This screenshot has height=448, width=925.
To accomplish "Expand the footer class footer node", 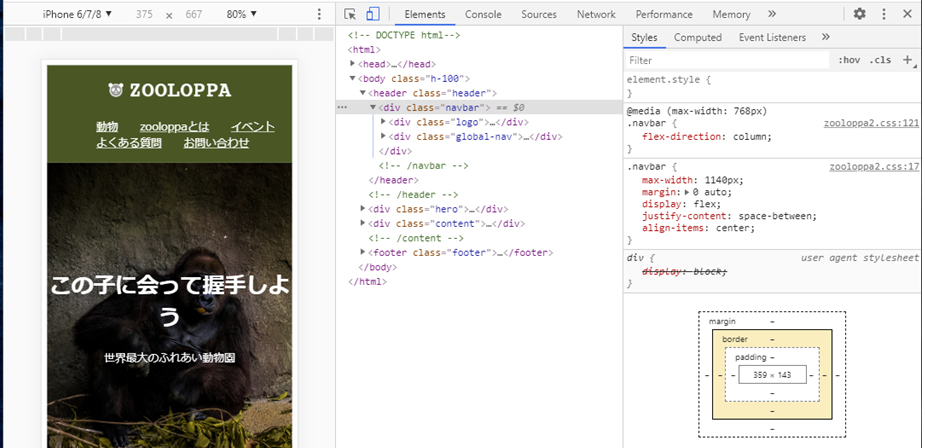I will (x=363, y=253).
